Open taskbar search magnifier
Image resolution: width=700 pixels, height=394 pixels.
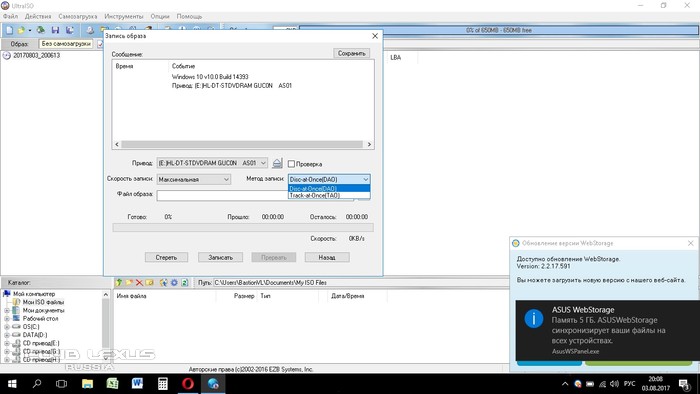37,384
